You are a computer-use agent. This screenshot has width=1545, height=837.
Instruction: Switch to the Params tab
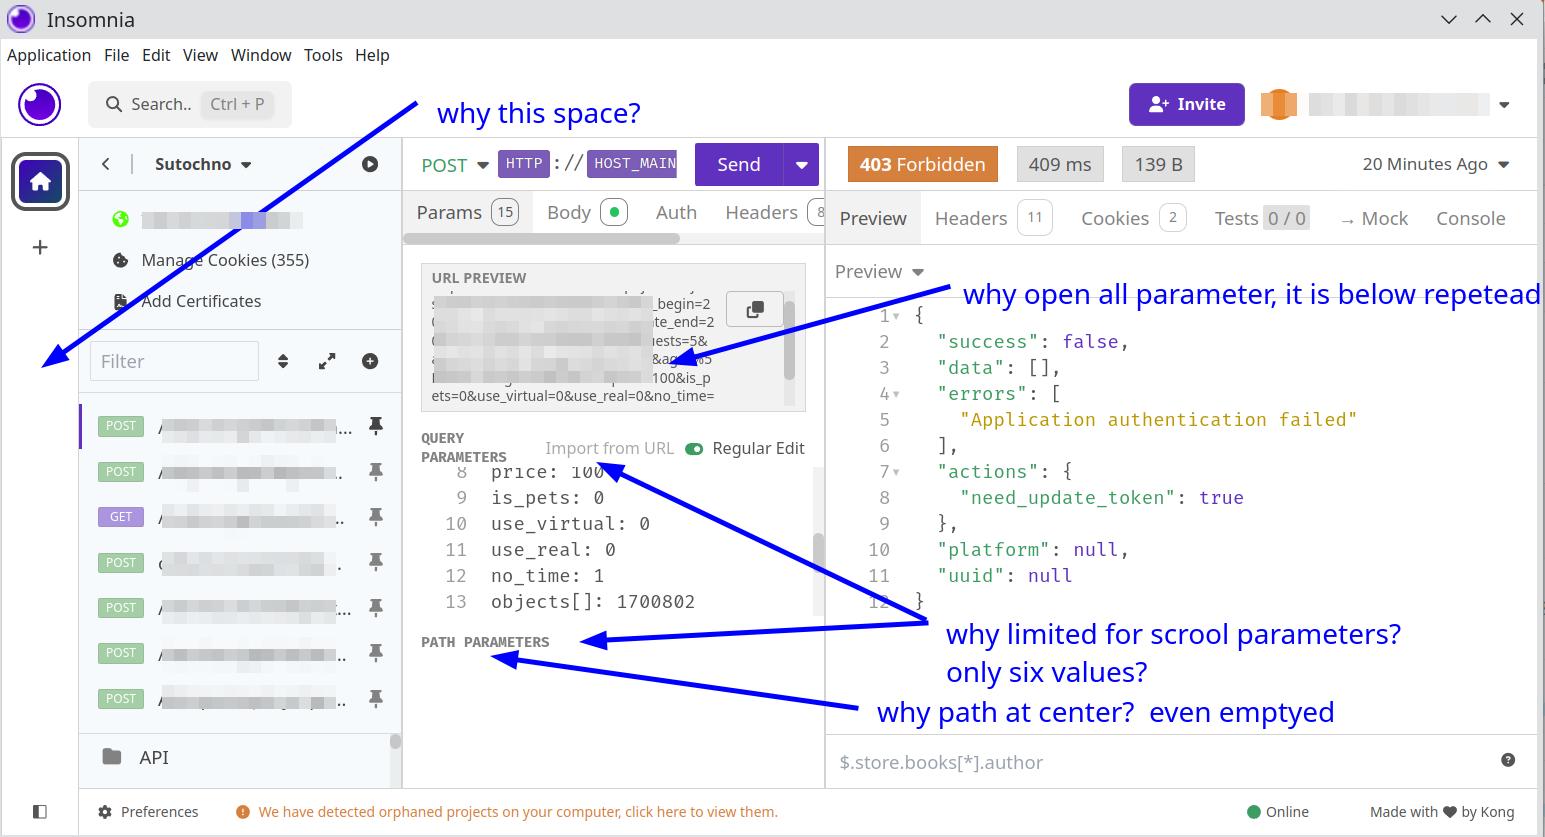point(467,212)
